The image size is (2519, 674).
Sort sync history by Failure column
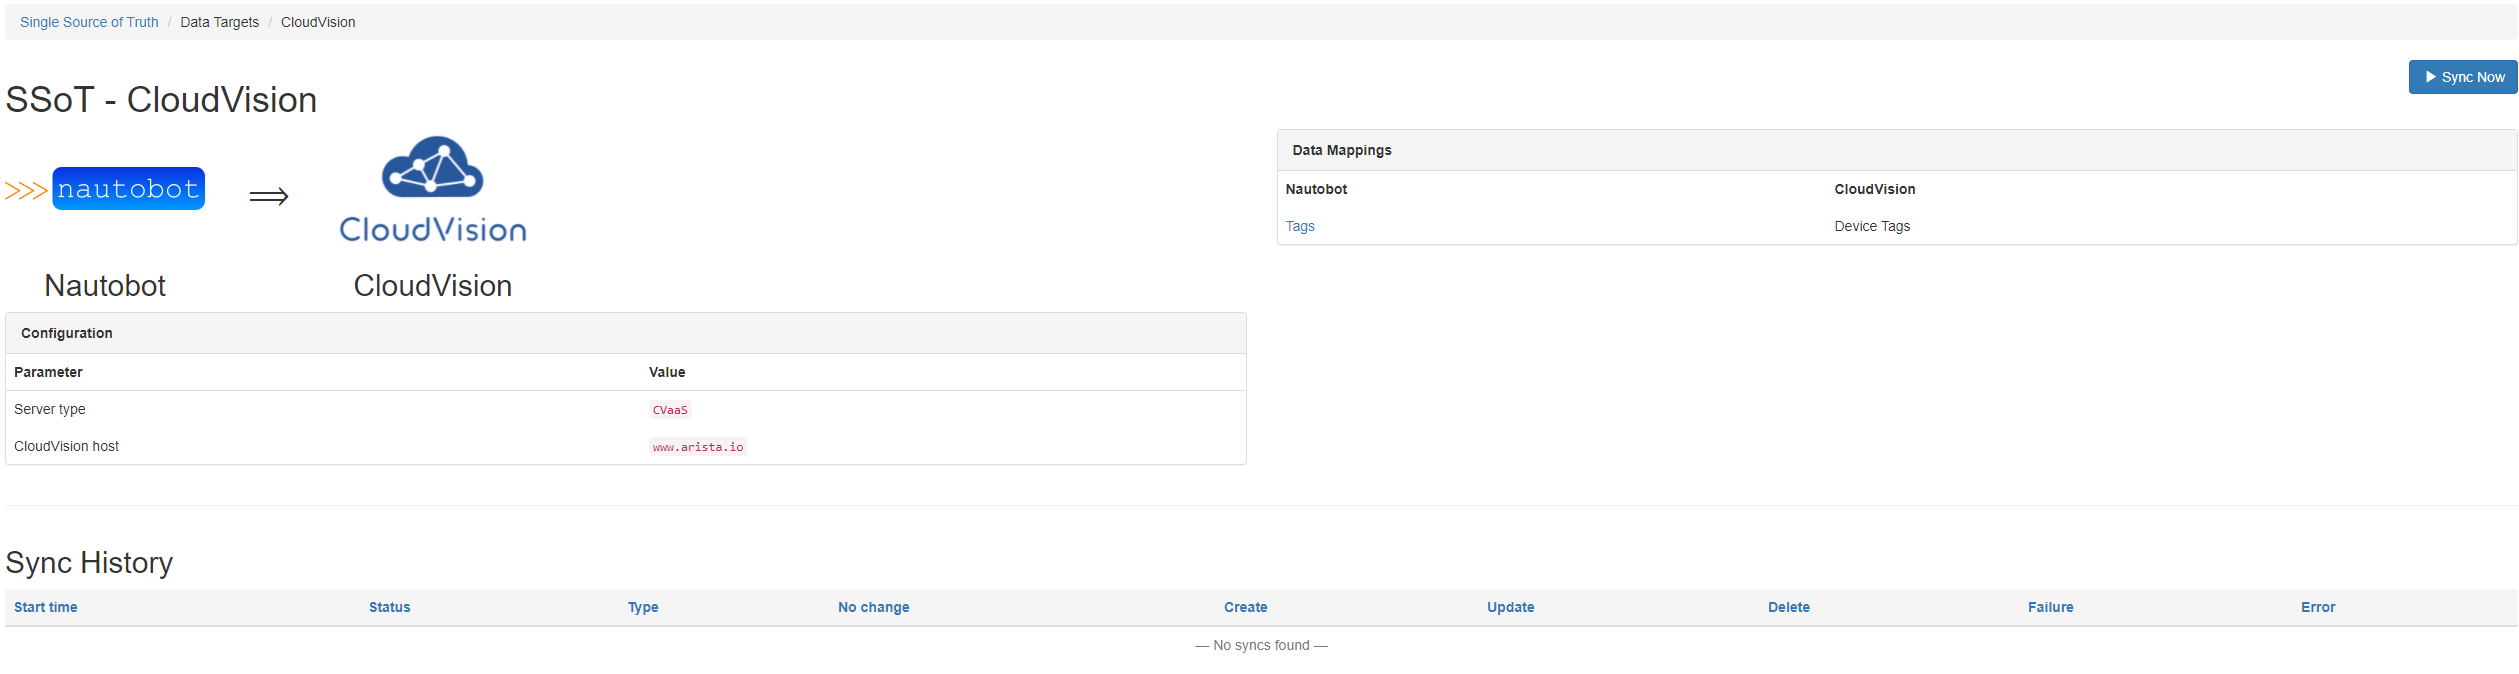pyautogui.click(x=2051, y=607)
